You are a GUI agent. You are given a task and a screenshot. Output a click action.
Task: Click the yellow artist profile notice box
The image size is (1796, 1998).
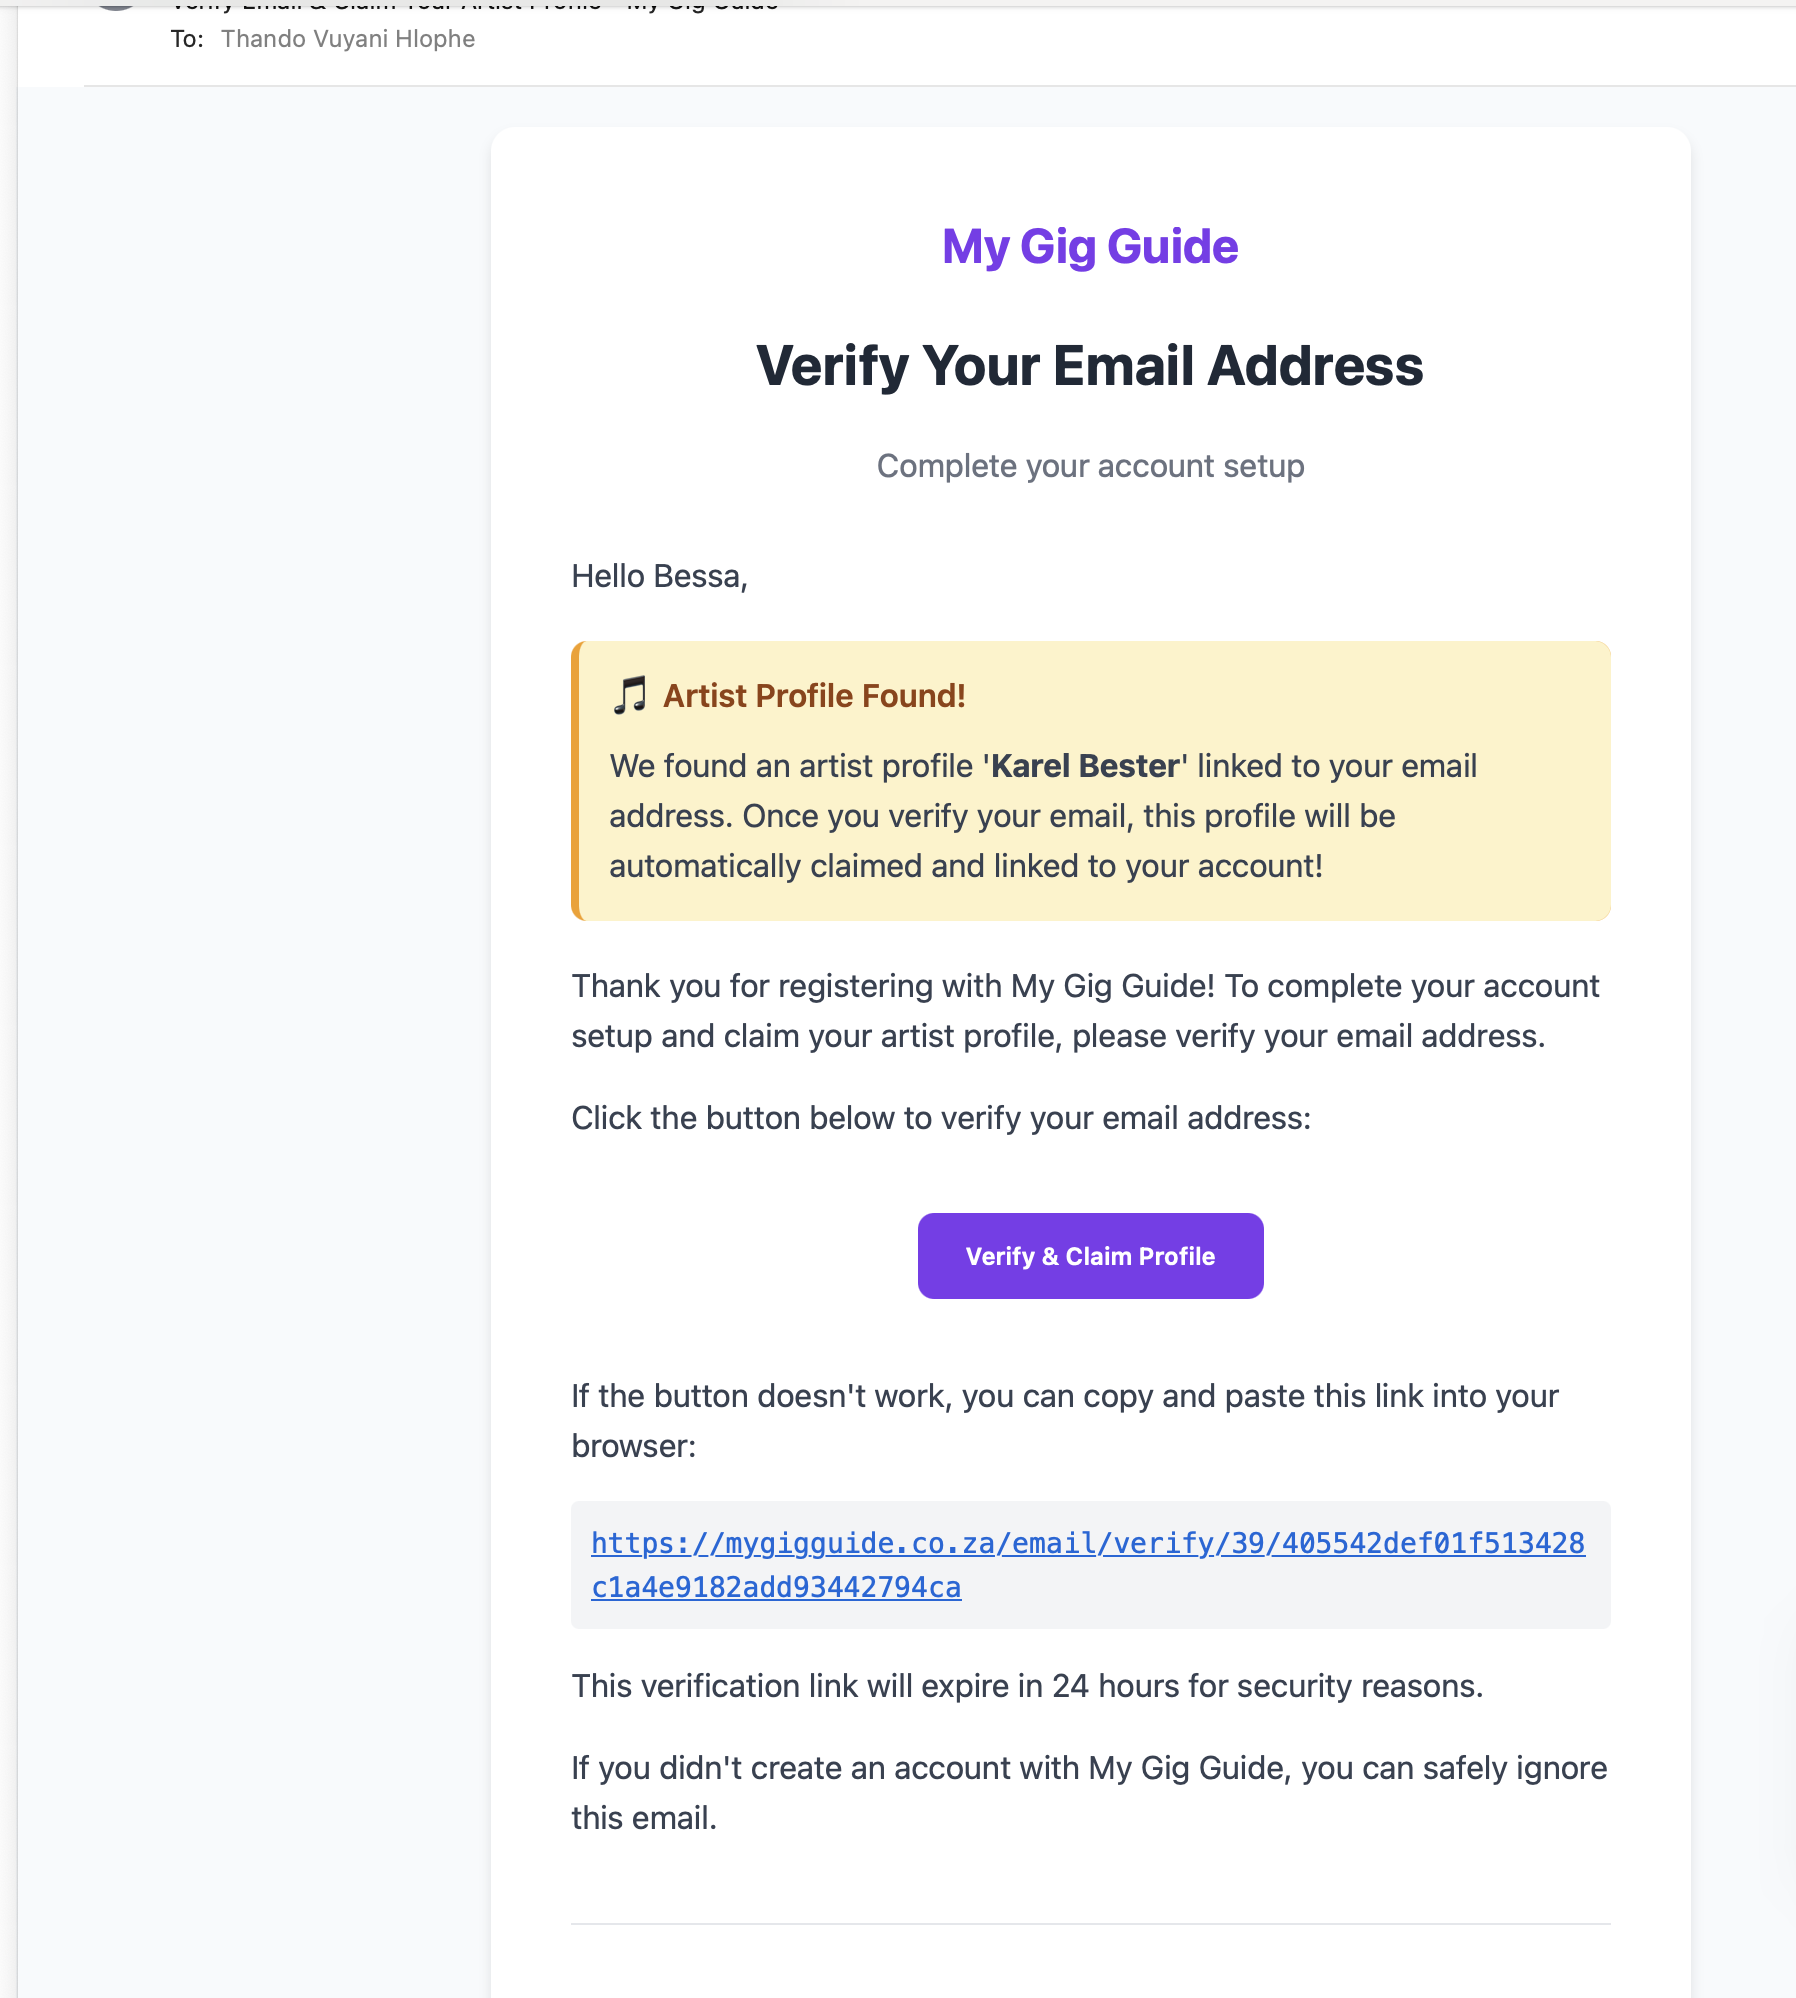pos(1090,781)
